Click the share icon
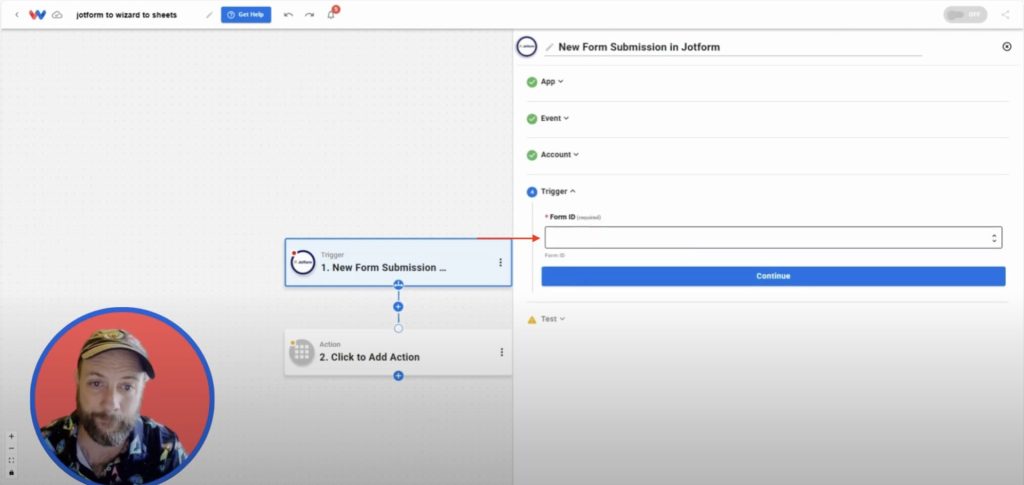Image resolution: width=1024 pixels, height=485 pixels. pos(1005,14)
